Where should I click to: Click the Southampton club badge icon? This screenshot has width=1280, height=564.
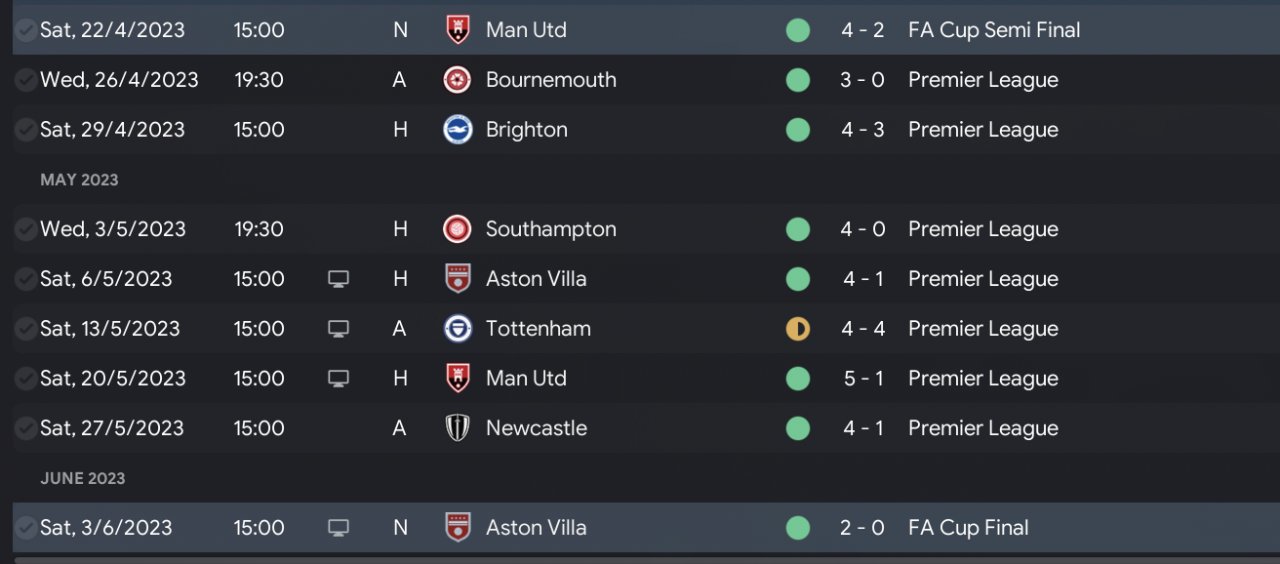(x=457, y=229)
